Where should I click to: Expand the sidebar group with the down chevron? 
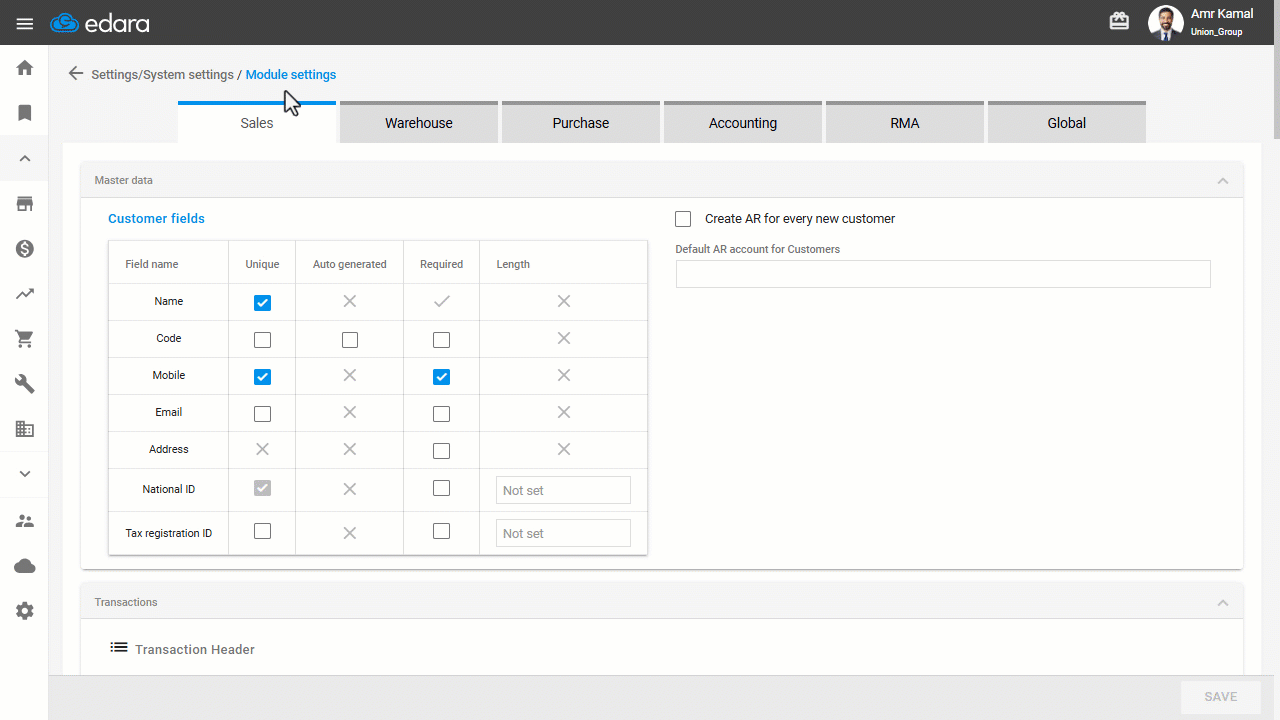click(25, 474)
